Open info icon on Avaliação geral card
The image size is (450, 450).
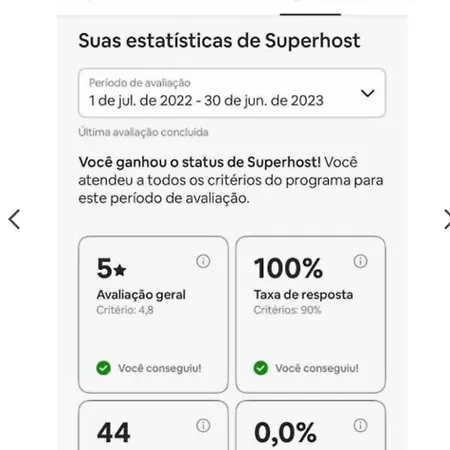pyautogui.click(x=203, y=261)
